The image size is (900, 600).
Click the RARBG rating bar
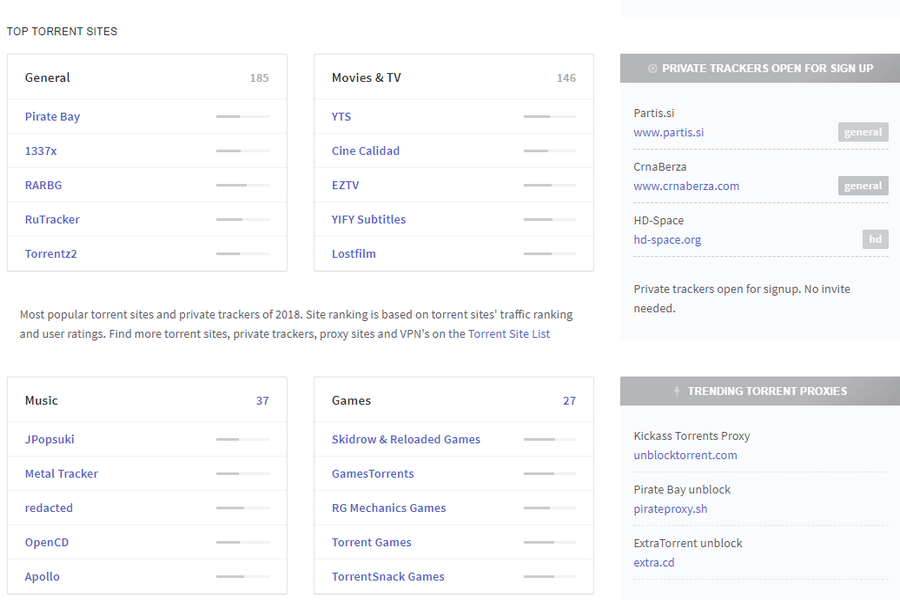(x=242, y=185)
